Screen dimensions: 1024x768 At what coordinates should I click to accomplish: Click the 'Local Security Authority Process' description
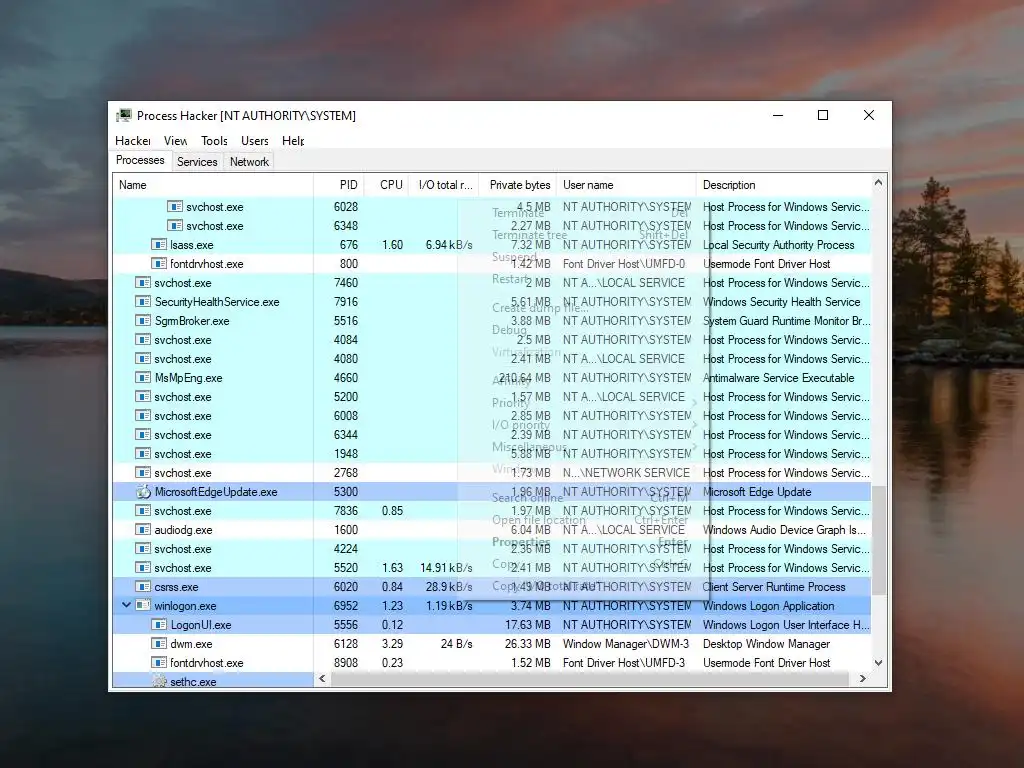[778, 245]
